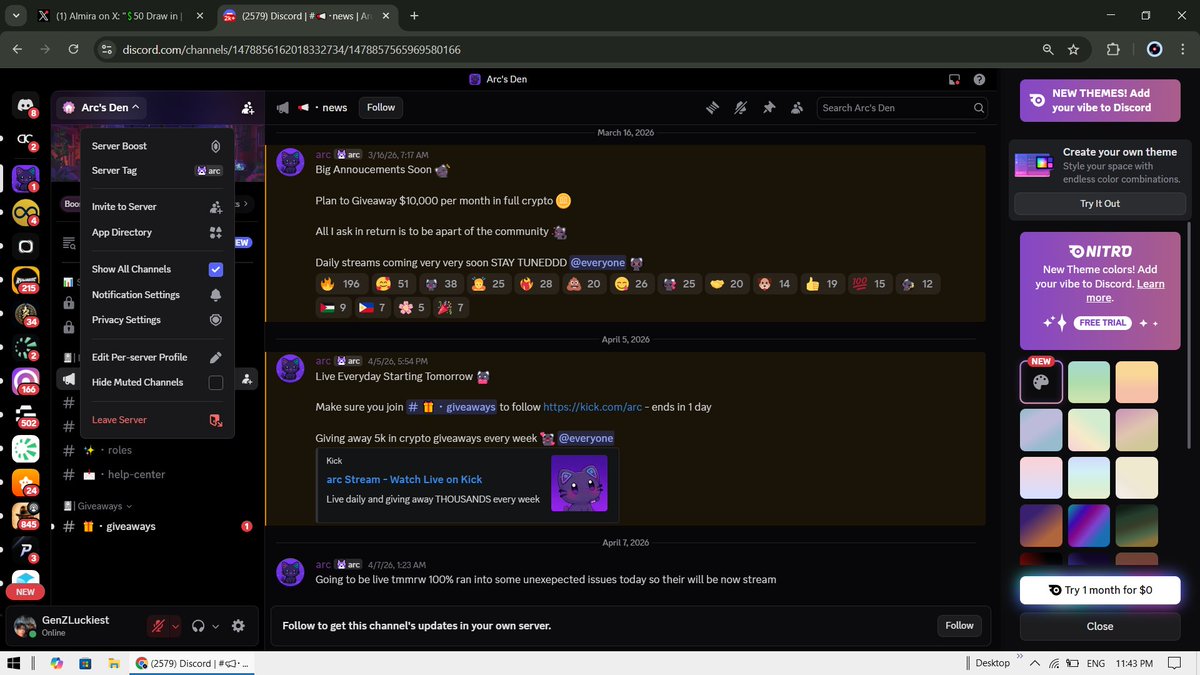This screenshot has height=675, width=1200.
Task: Open Server Boost menu entry
Action: point(157,146)
